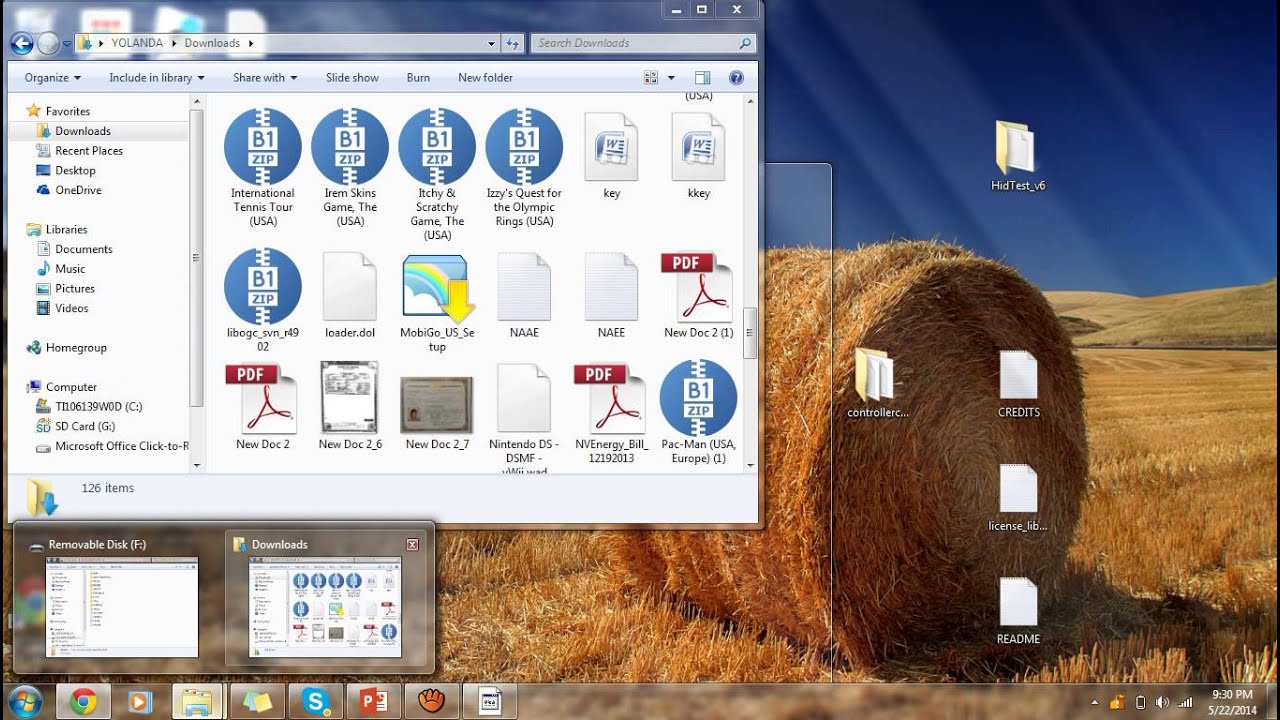The width and height of the screenshot is (1280, 720).
Task: Select the NAAE file
Action: 524,295
